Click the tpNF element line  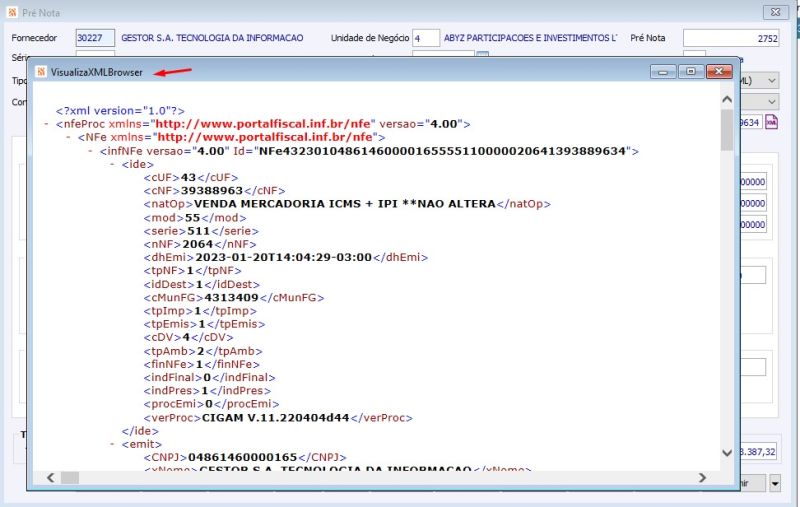[192, 271]
